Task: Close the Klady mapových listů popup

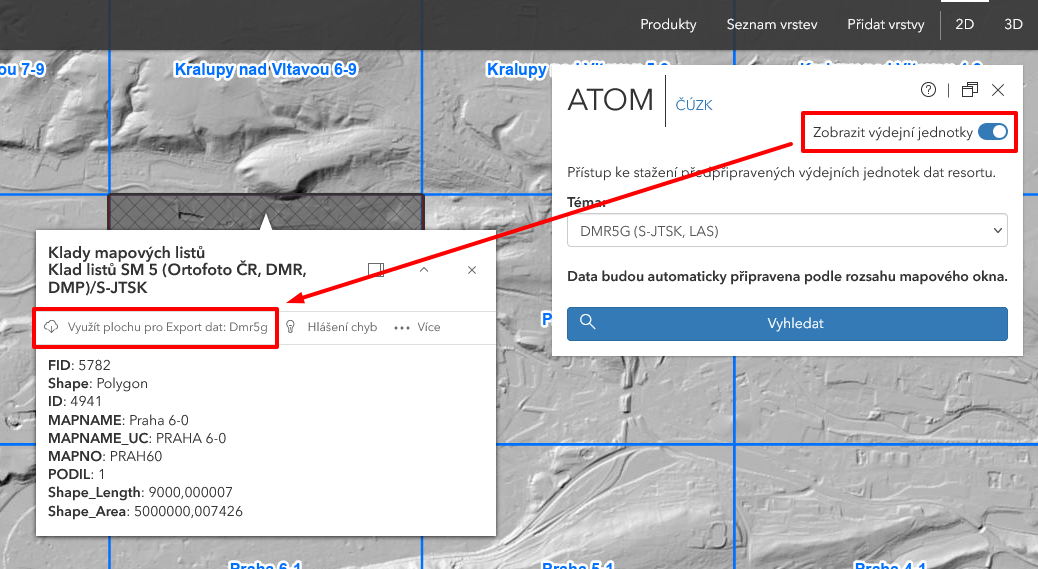Action: pyautogui.click(x=472, y=270)
